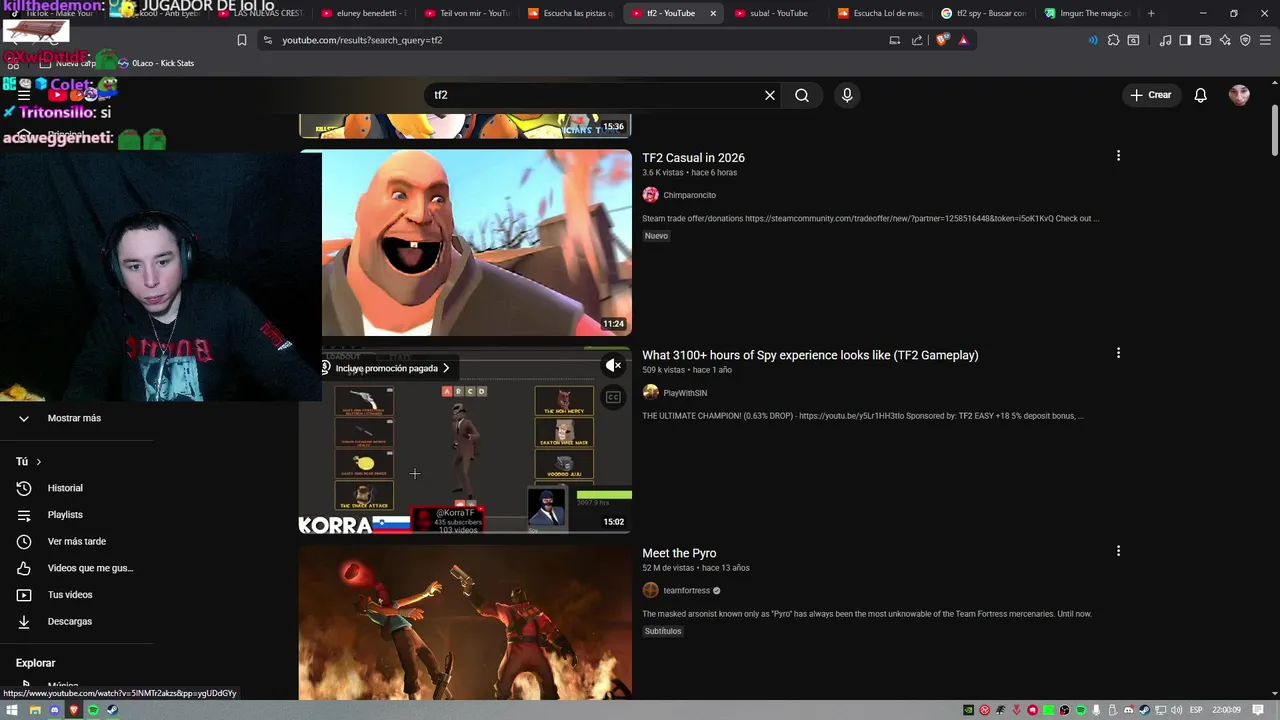Screen dimensions: 1280x720
Task: Open Videos que me gustan
Action: point(90,568)
